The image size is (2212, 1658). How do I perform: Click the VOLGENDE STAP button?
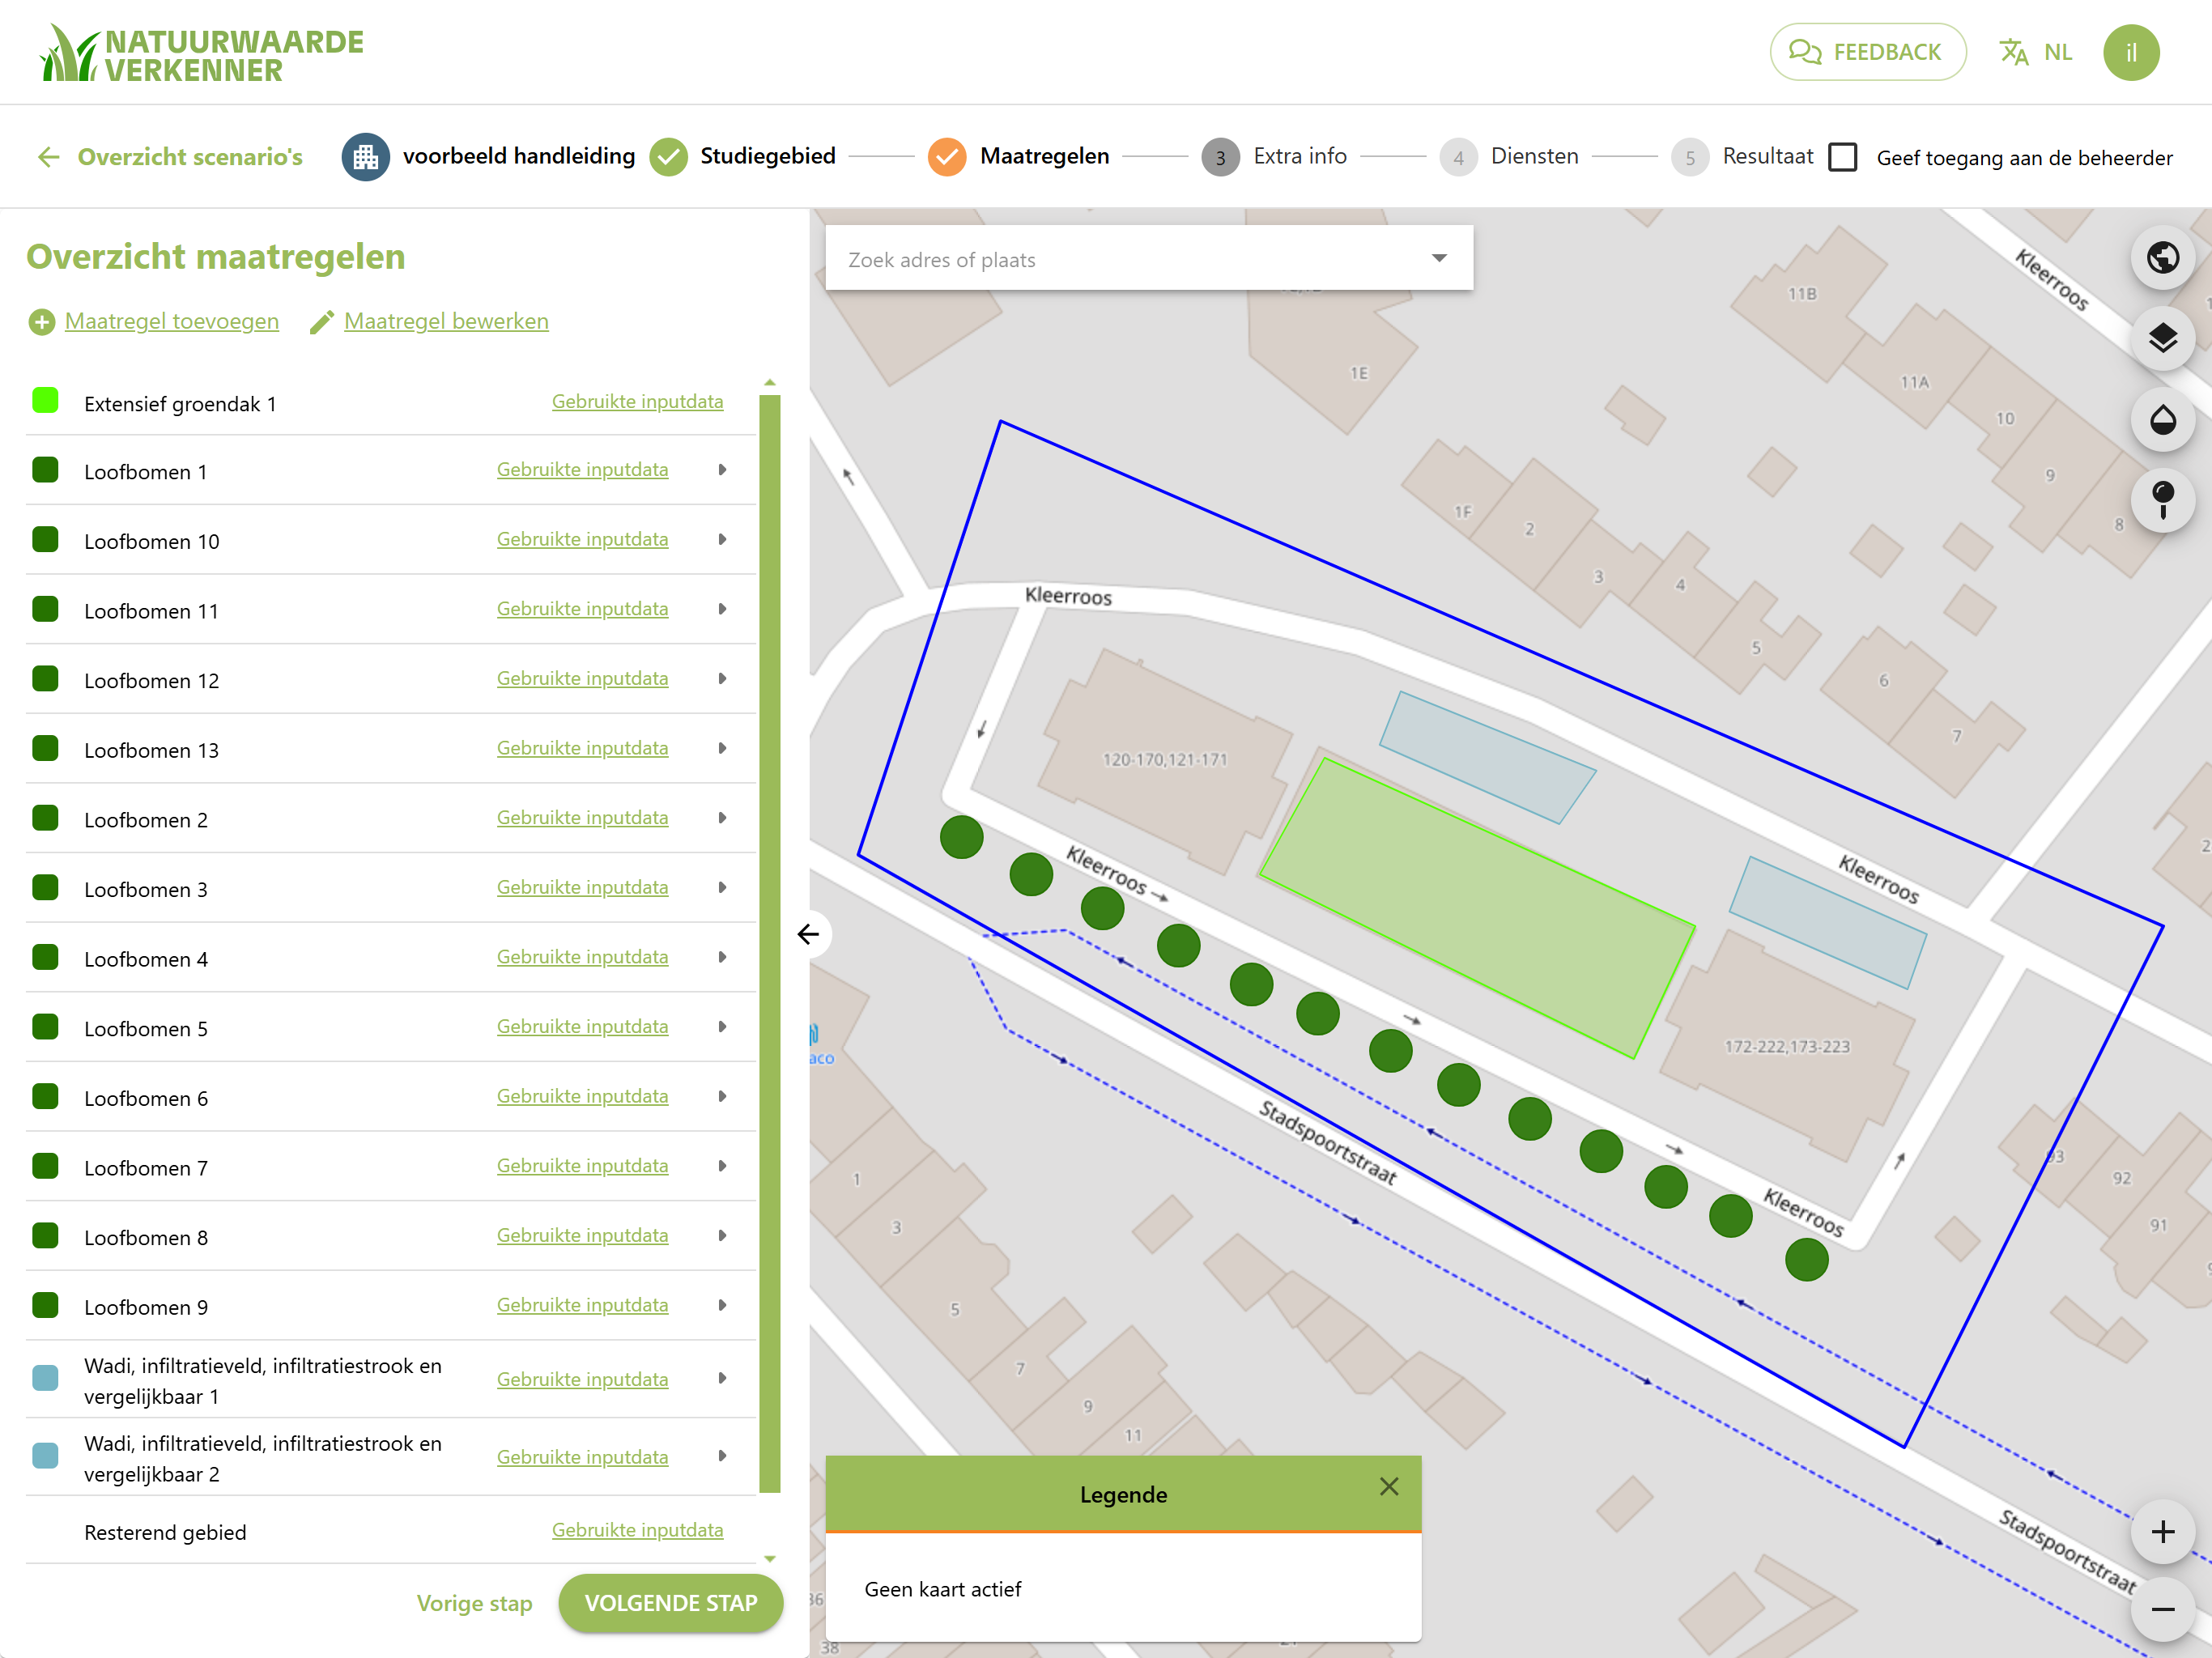[670, 1603]
